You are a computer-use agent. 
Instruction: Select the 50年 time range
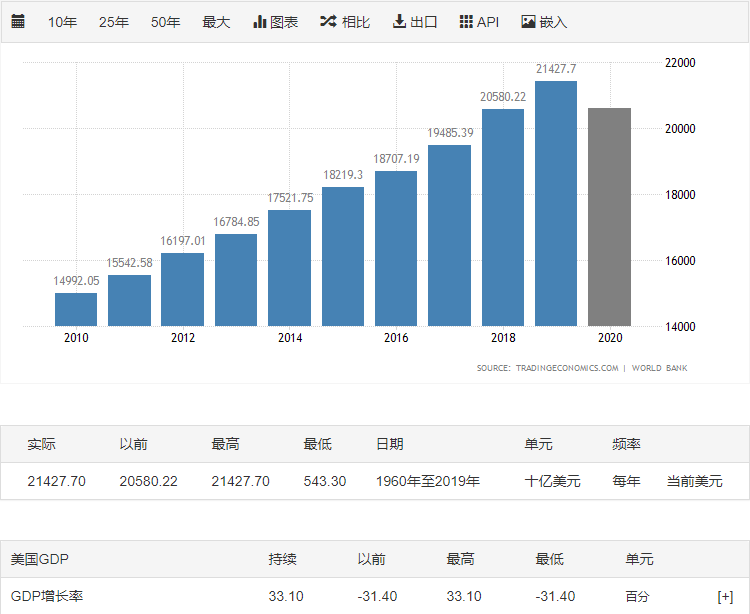click(165, 22)
